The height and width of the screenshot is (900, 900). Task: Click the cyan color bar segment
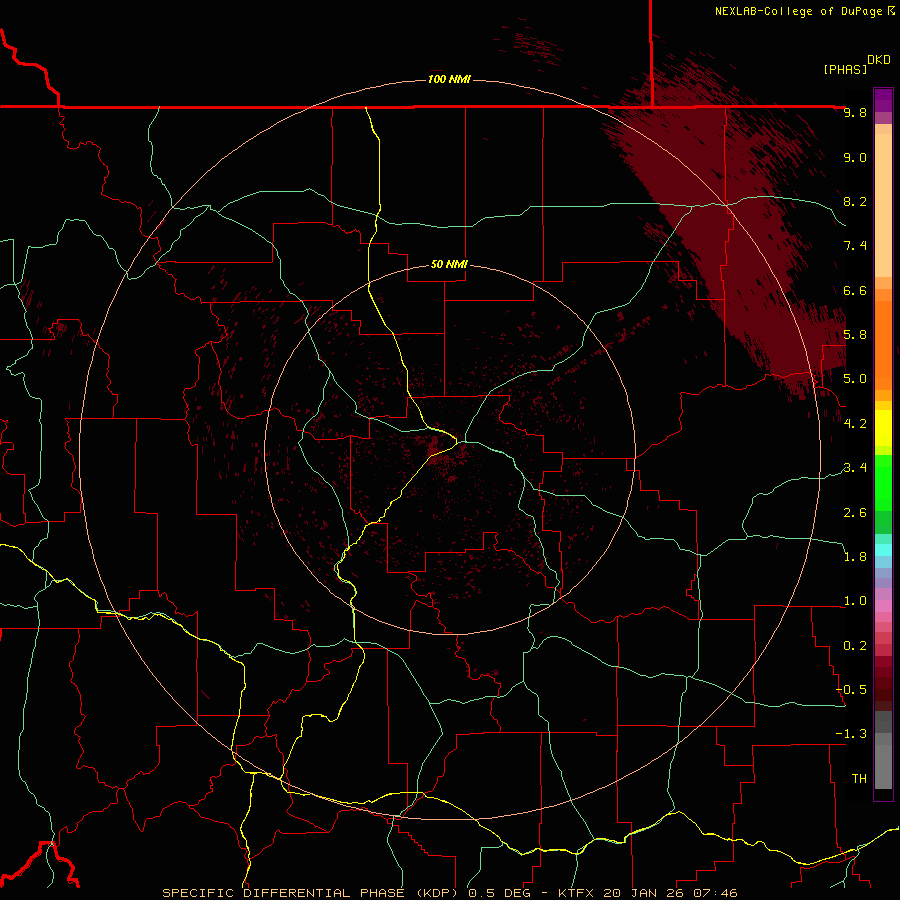coord(883,550)
